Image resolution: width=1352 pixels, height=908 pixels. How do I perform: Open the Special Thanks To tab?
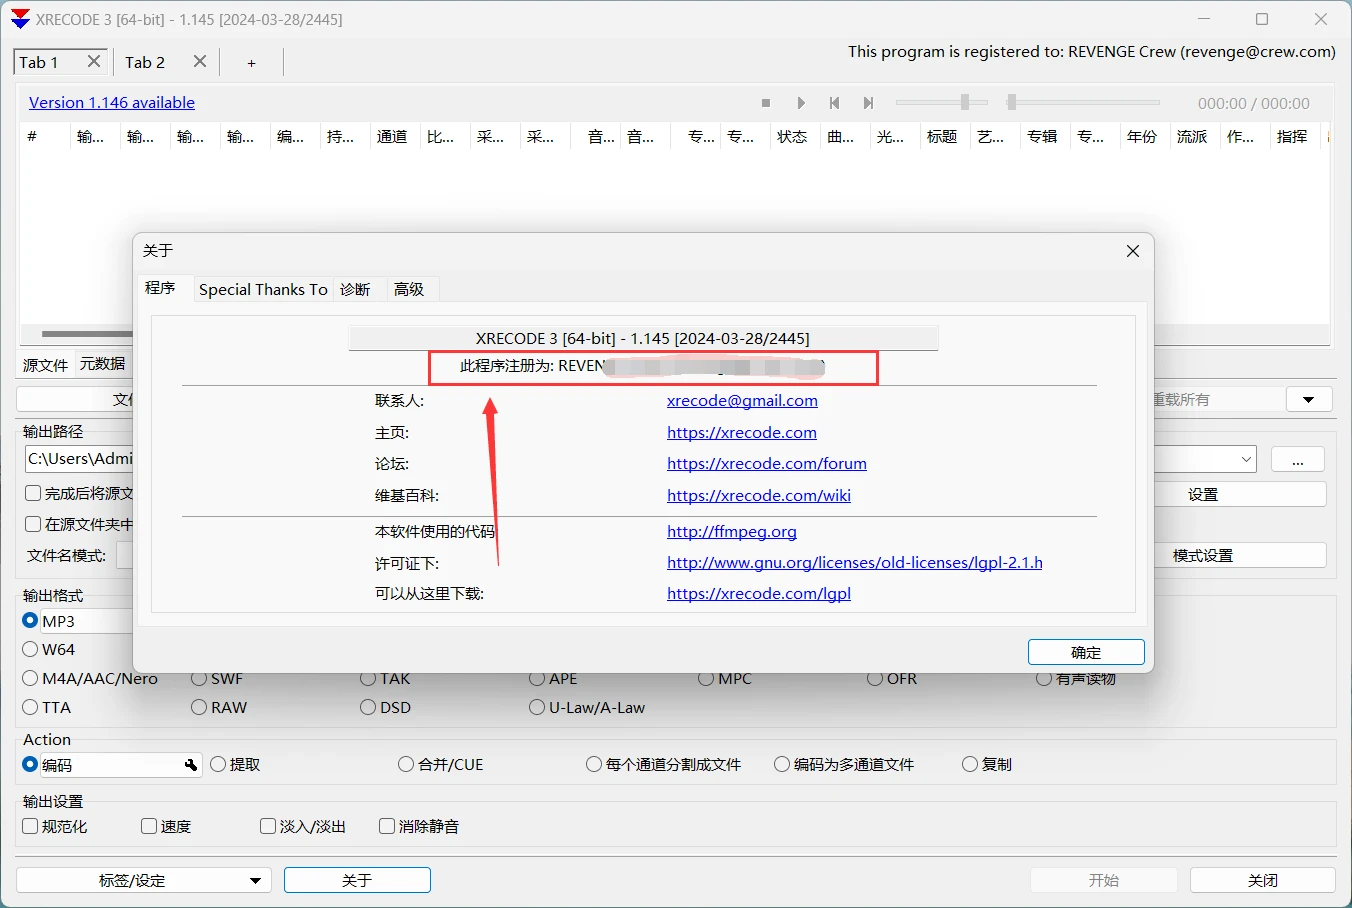(263, 289)
